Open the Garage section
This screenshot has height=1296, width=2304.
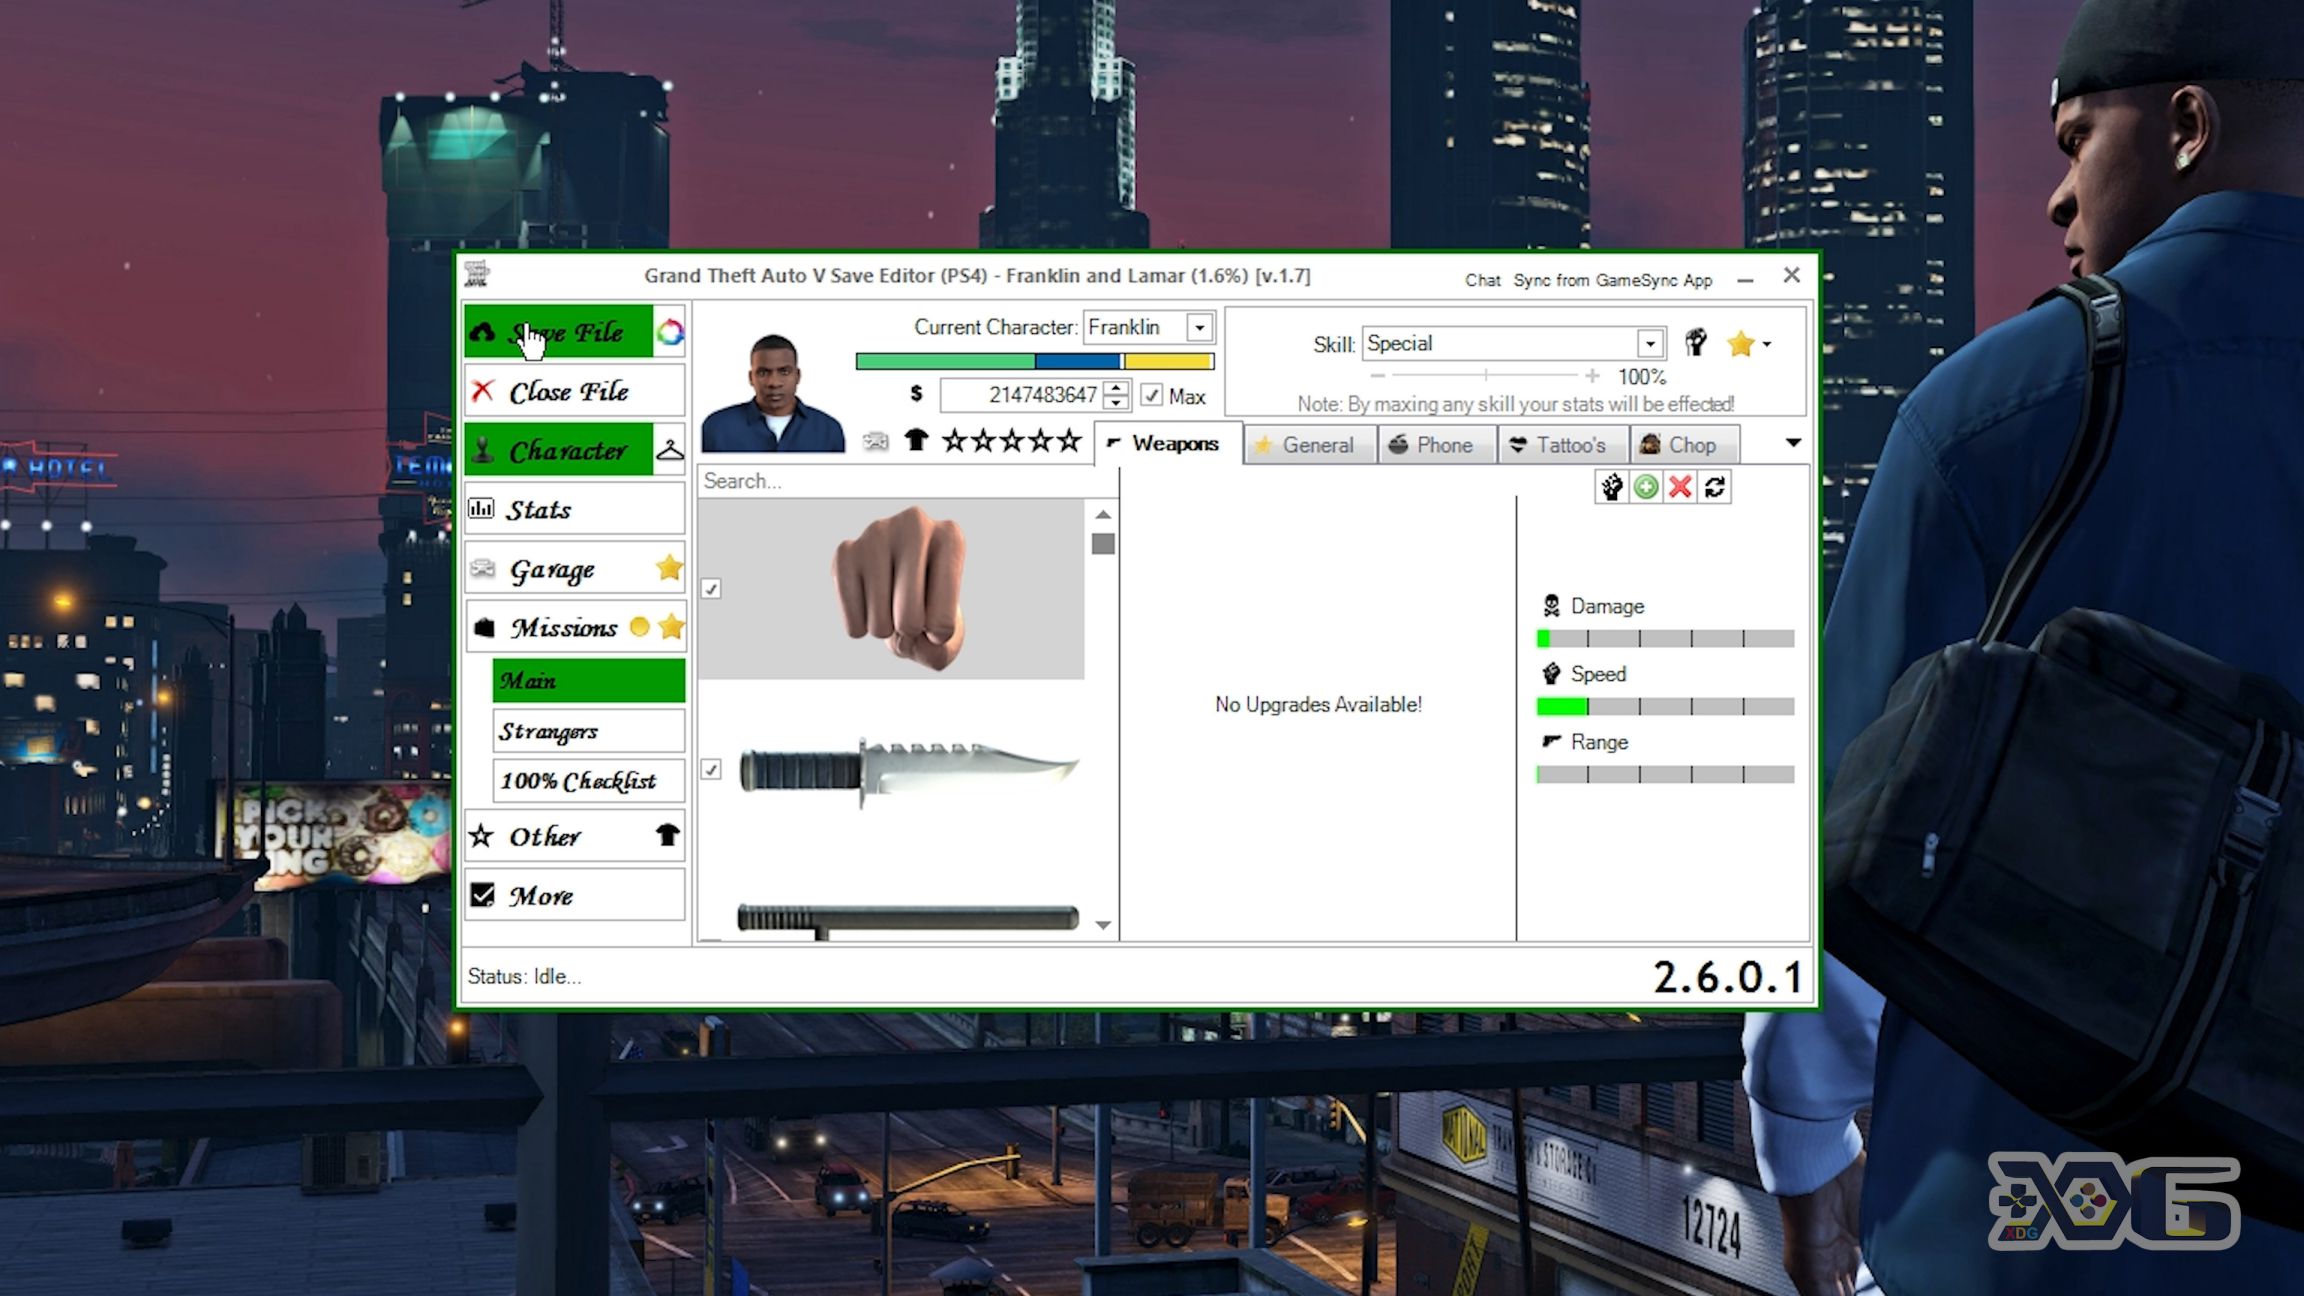558,569
